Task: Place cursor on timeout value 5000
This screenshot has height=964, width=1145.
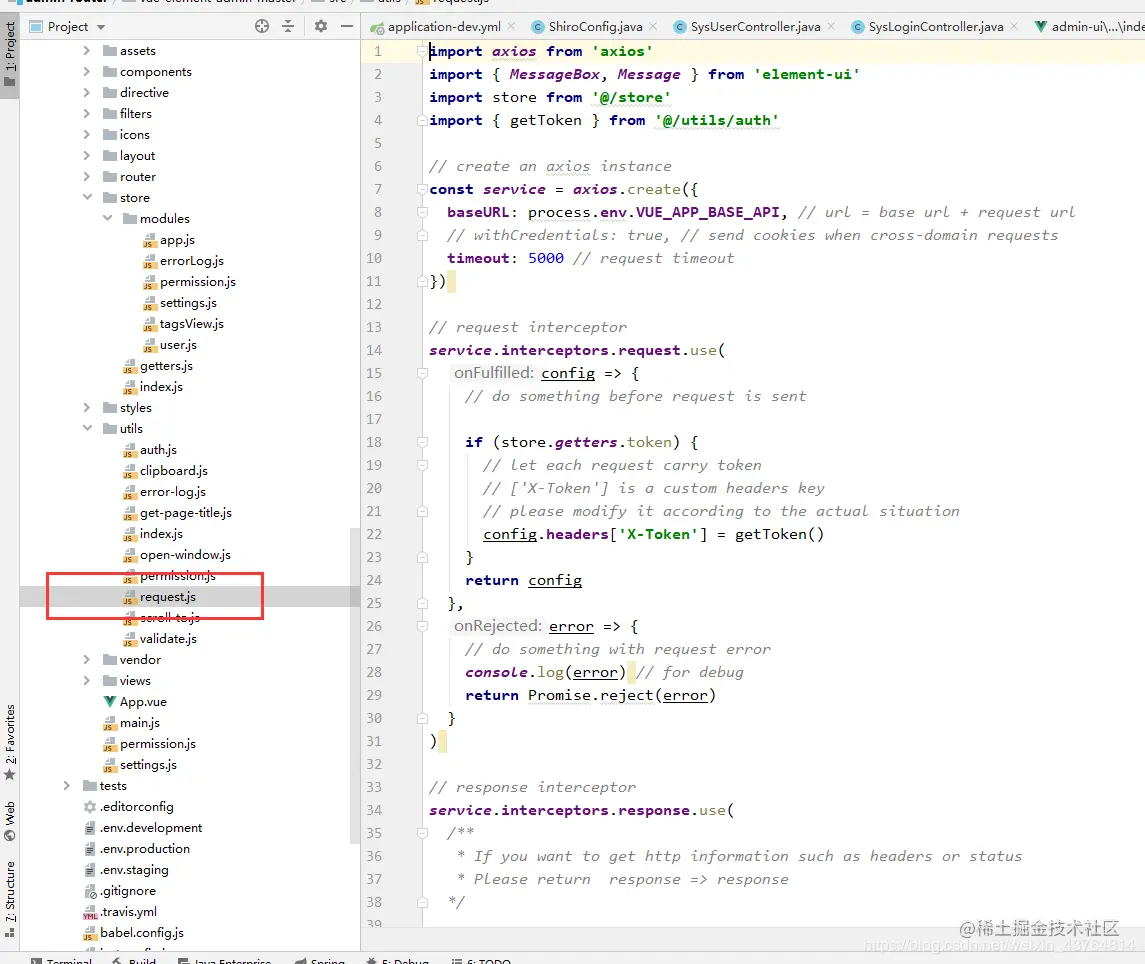Action: pos(545,258)
